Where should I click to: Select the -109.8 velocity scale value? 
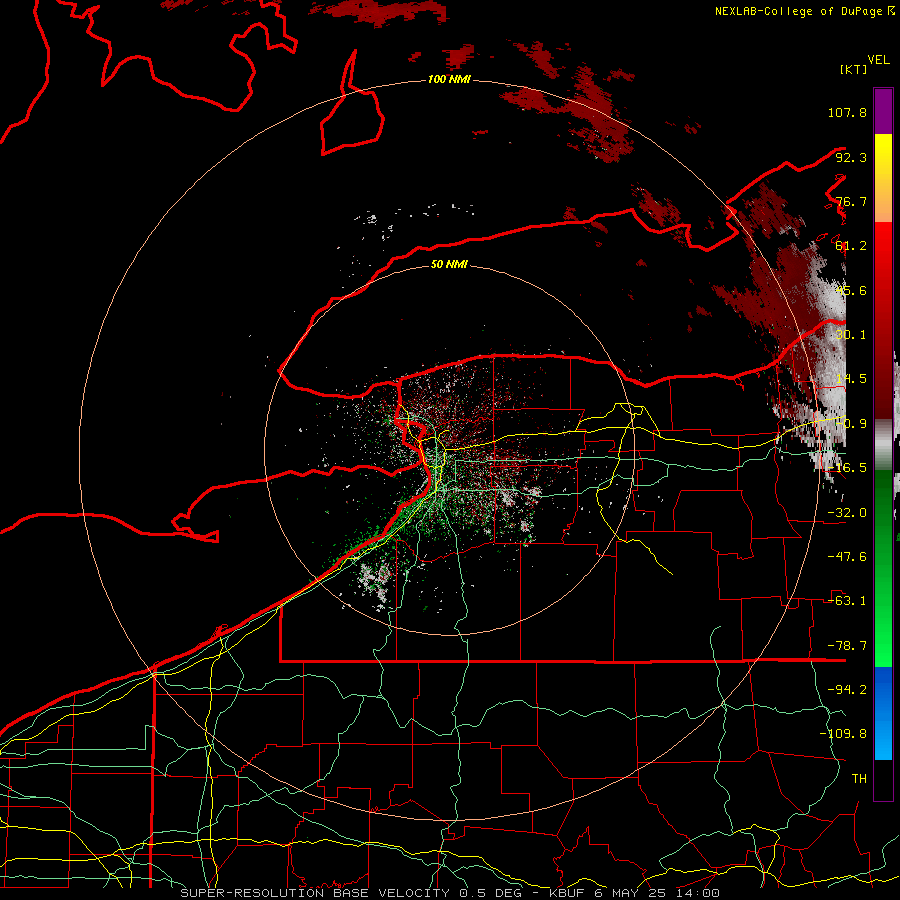pyautogui.click(x=843, y=734)
